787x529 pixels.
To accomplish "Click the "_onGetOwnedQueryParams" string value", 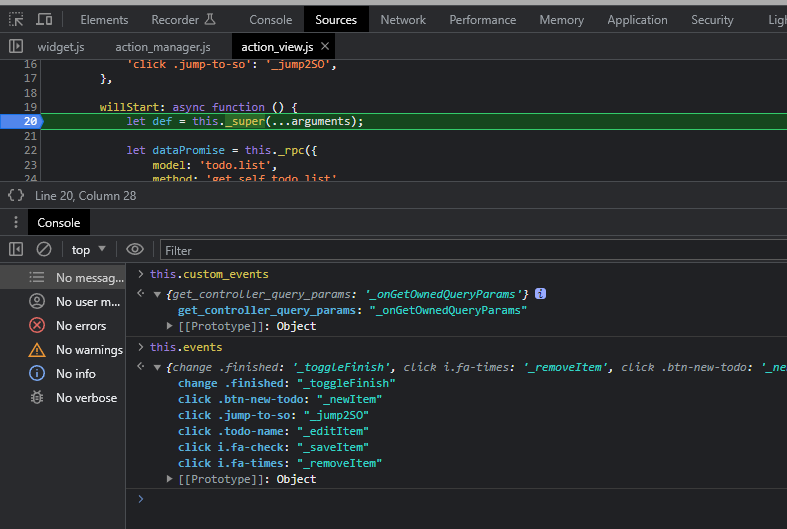I will coord(448,310).
